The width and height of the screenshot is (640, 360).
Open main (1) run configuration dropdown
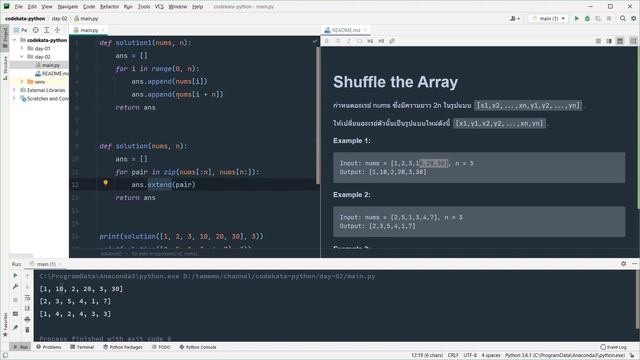click(x=549, y=18)
